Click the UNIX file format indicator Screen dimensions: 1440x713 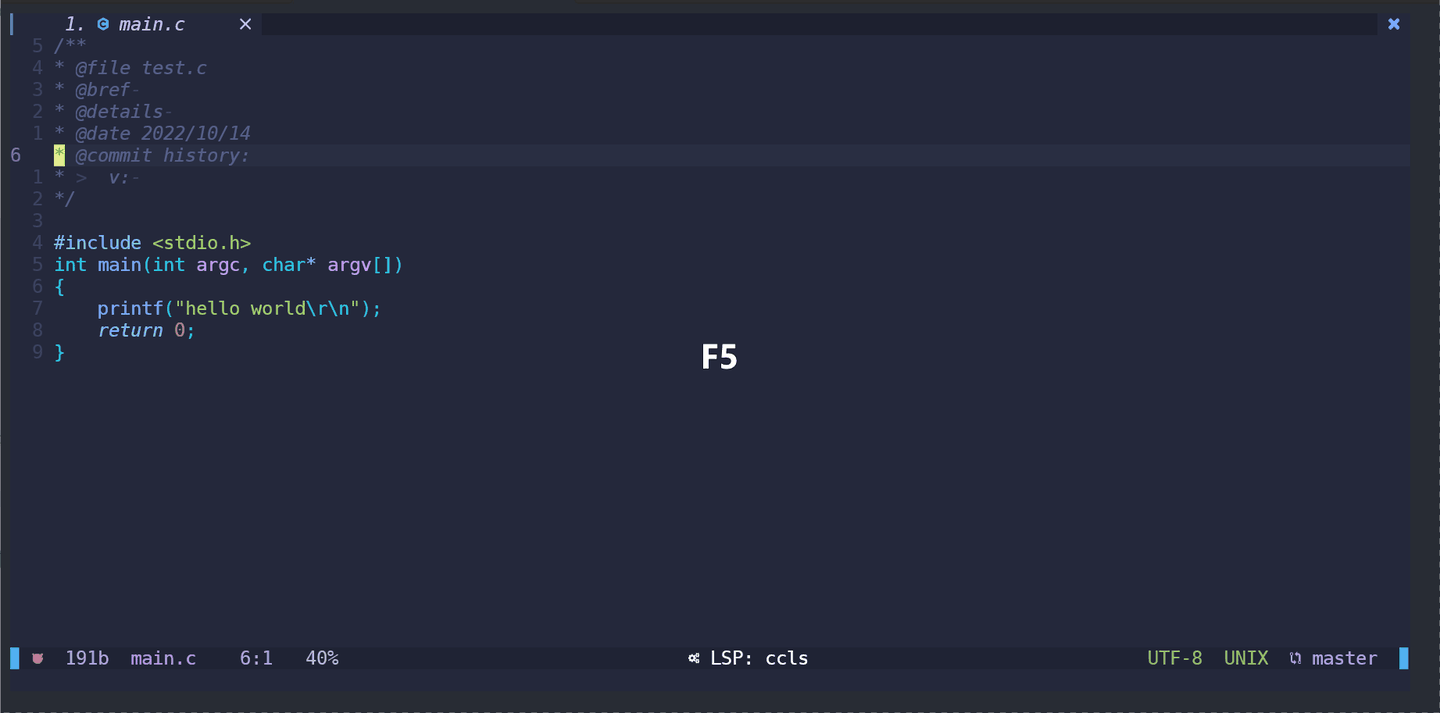tap(1246, 658)
